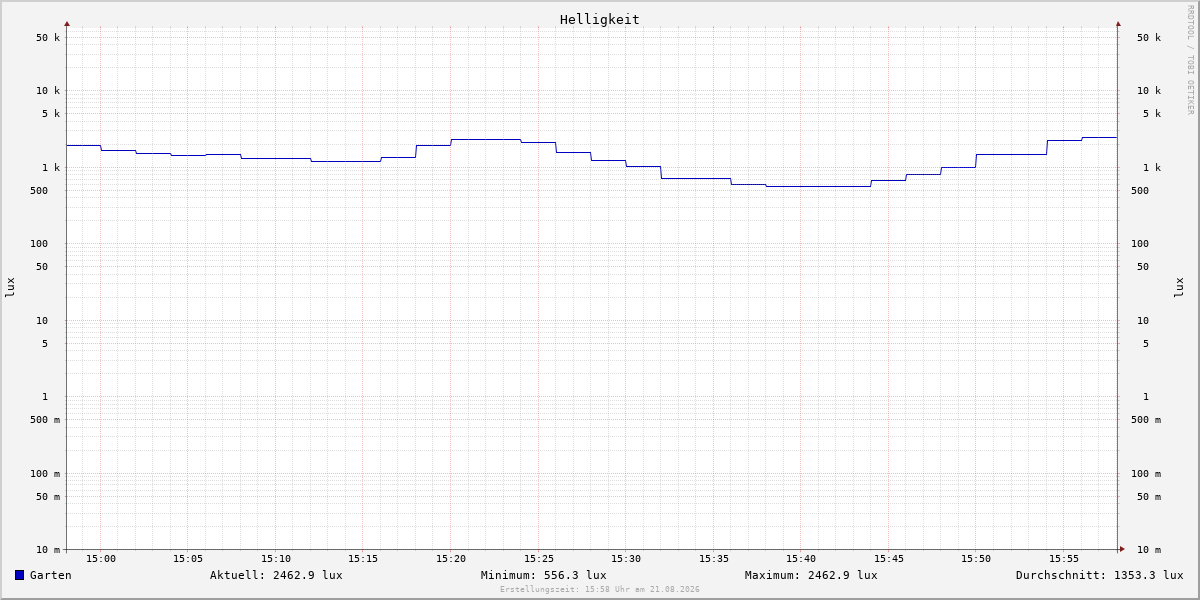The height and width of the screenshot is (600, 1200).
Task: Select the 15:45 time axis label
Action: (x=889, y=559)
